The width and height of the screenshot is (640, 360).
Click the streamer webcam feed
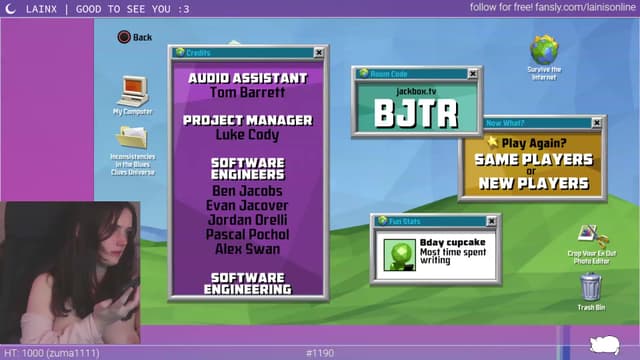point(70,272)
